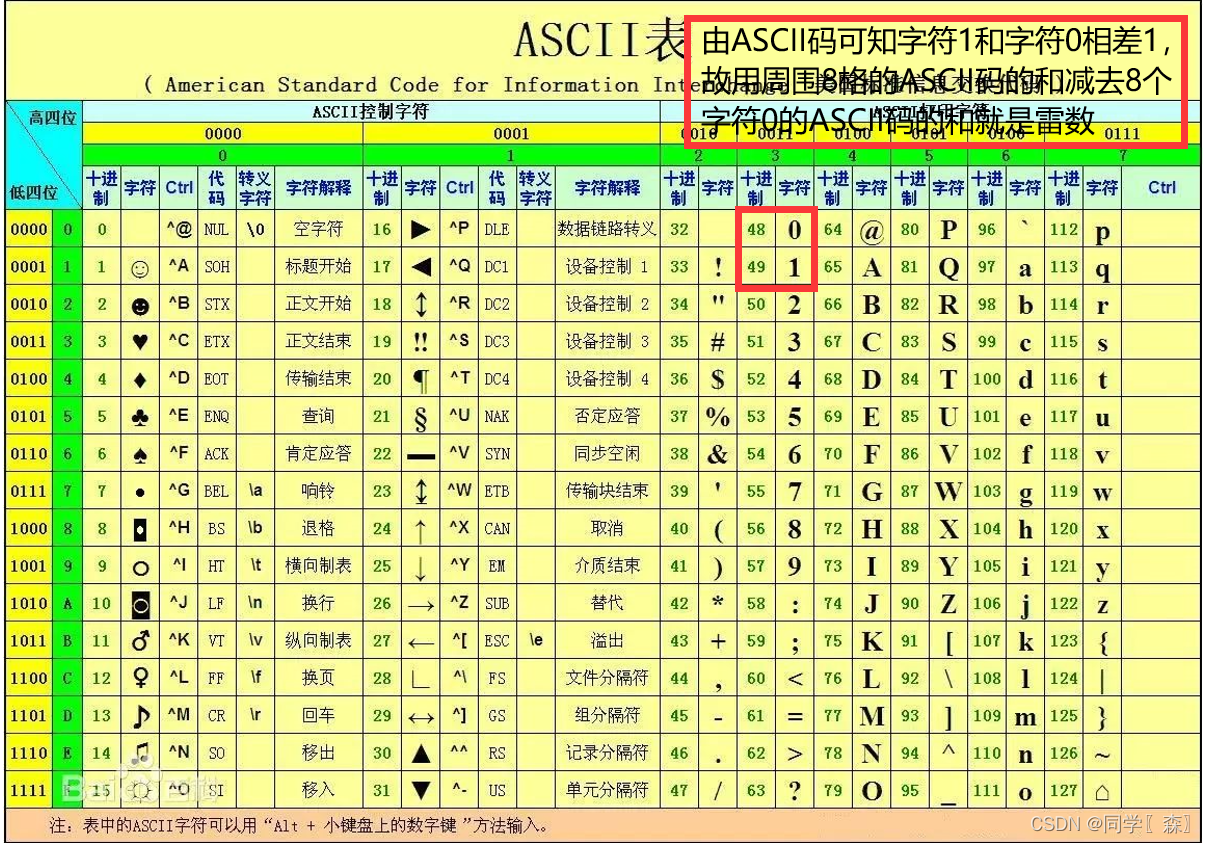Select the left-right arrow ↔ glyph

click(x=421, y=716)
